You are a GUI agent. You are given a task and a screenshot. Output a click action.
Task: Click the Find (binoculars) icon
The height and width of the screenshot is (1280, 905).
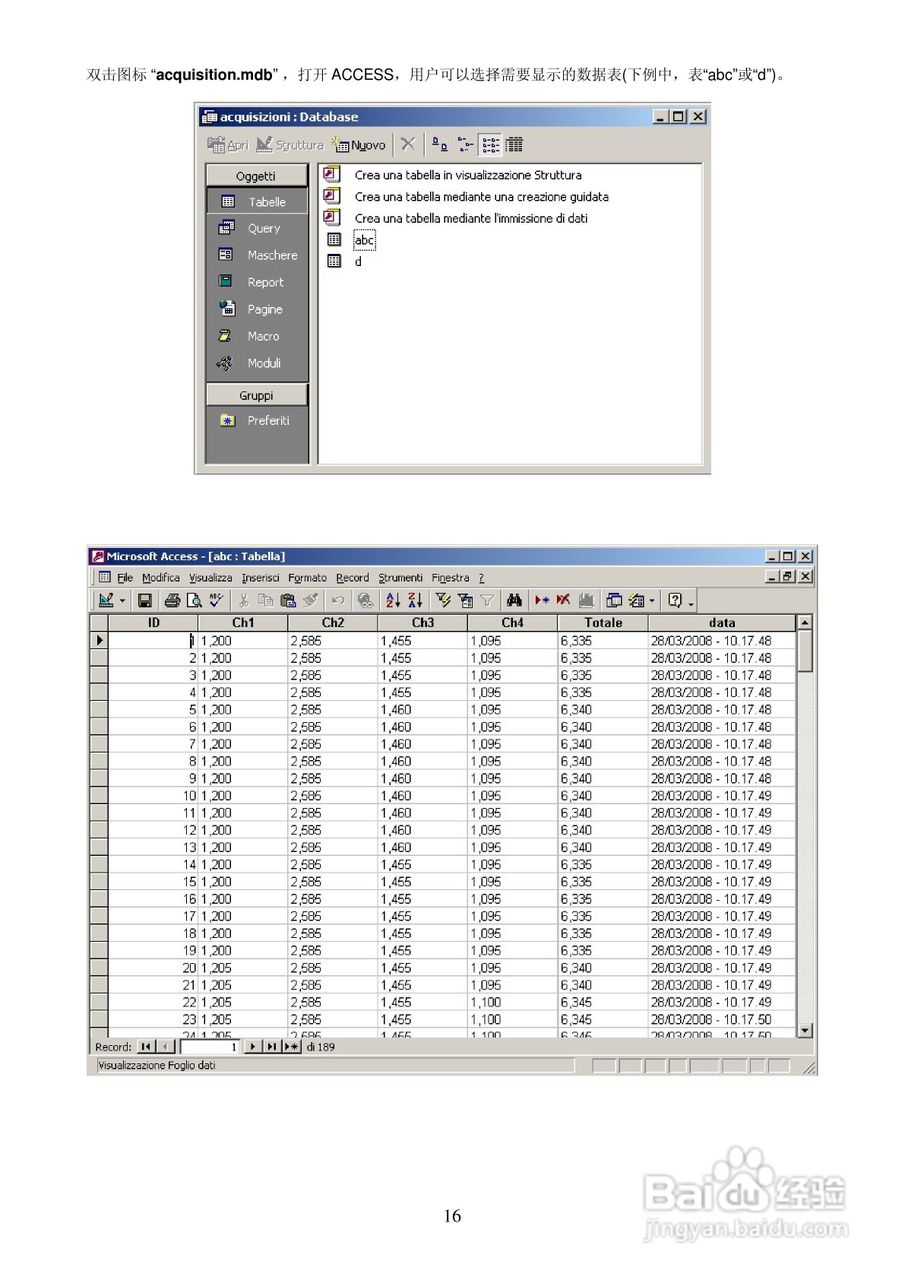point(514,600)
